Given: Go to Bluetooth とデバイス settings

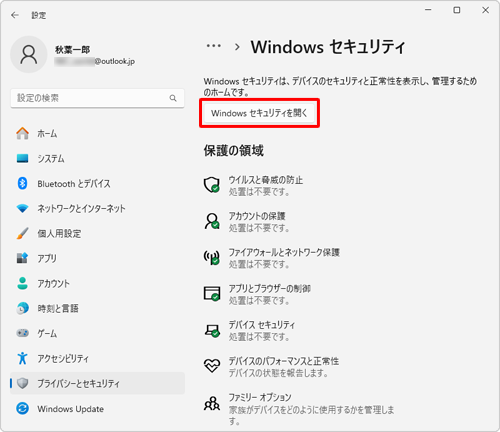Looking at the screenshot, I should (x=97, y=183).
